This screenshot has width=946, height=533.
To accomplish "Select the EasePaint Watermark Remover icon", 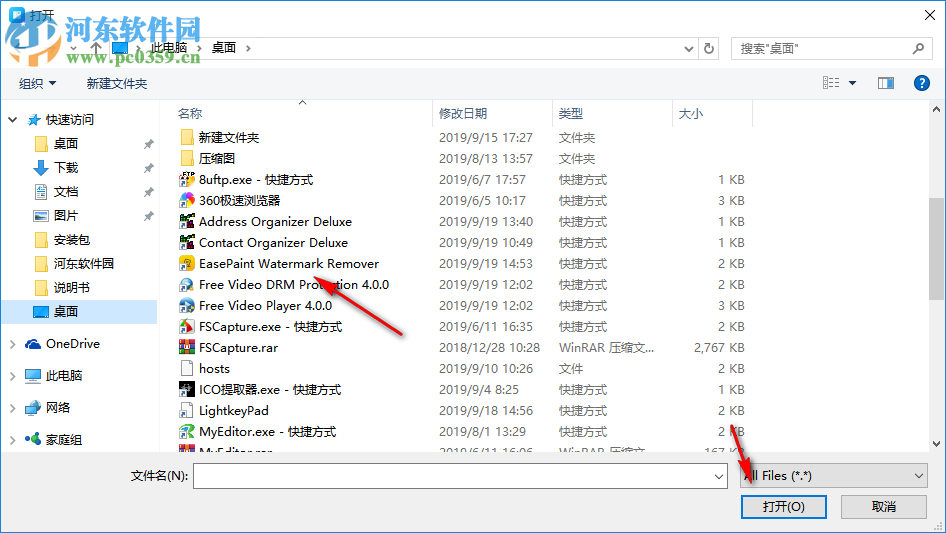I will tap(187, 264).
